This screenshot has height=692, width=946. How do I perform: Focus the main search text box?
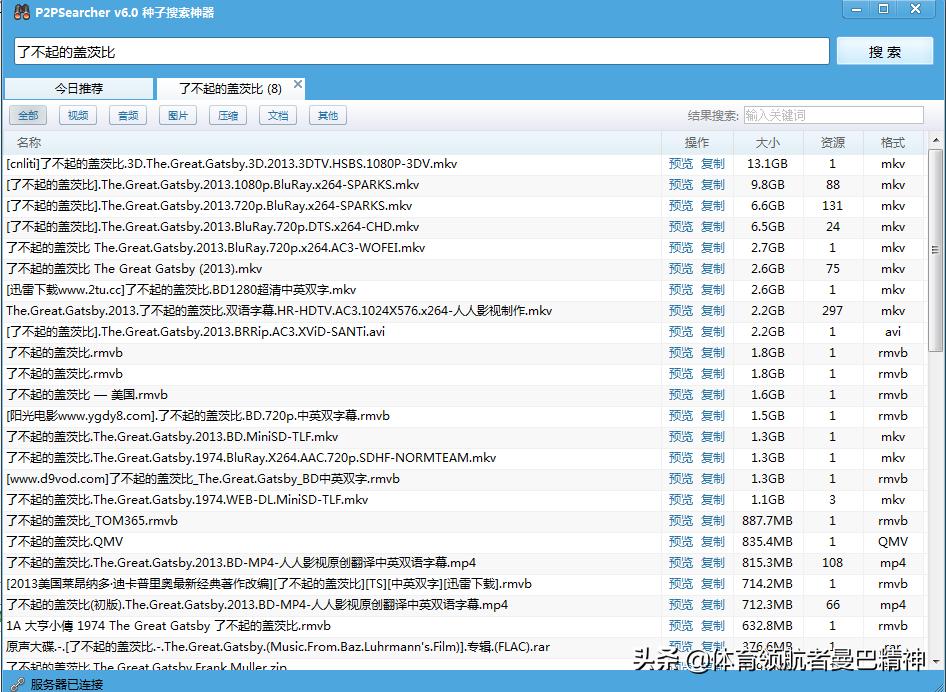(421, 51)
